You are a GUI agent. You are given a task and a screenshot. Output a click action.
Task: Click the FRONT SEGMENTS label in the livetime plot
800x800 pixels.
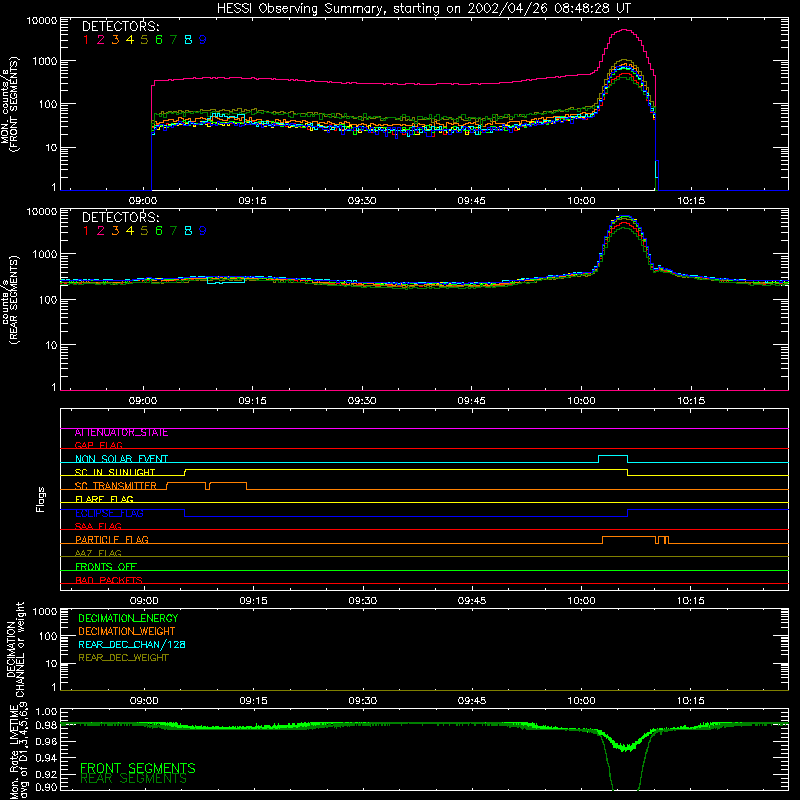point(138,768)
